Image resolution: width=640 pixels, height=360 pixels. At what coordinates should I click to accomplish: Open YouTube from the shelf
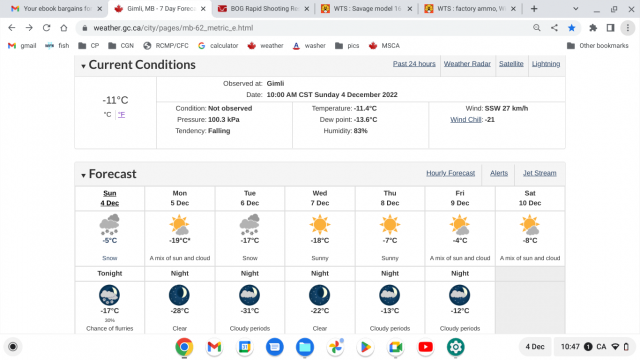(425, 347)
